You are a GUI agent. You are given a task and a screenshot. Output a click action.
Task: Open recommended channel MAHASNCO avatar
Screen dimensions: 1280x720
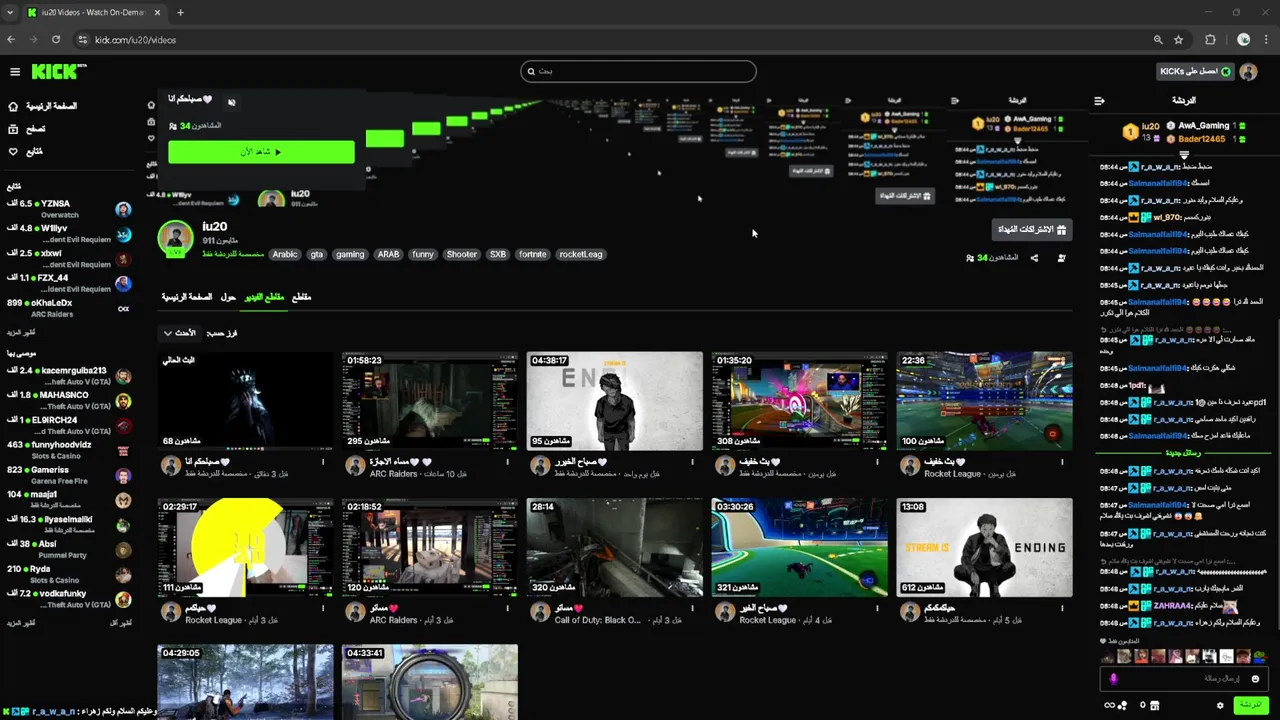(x=123, y=401)
